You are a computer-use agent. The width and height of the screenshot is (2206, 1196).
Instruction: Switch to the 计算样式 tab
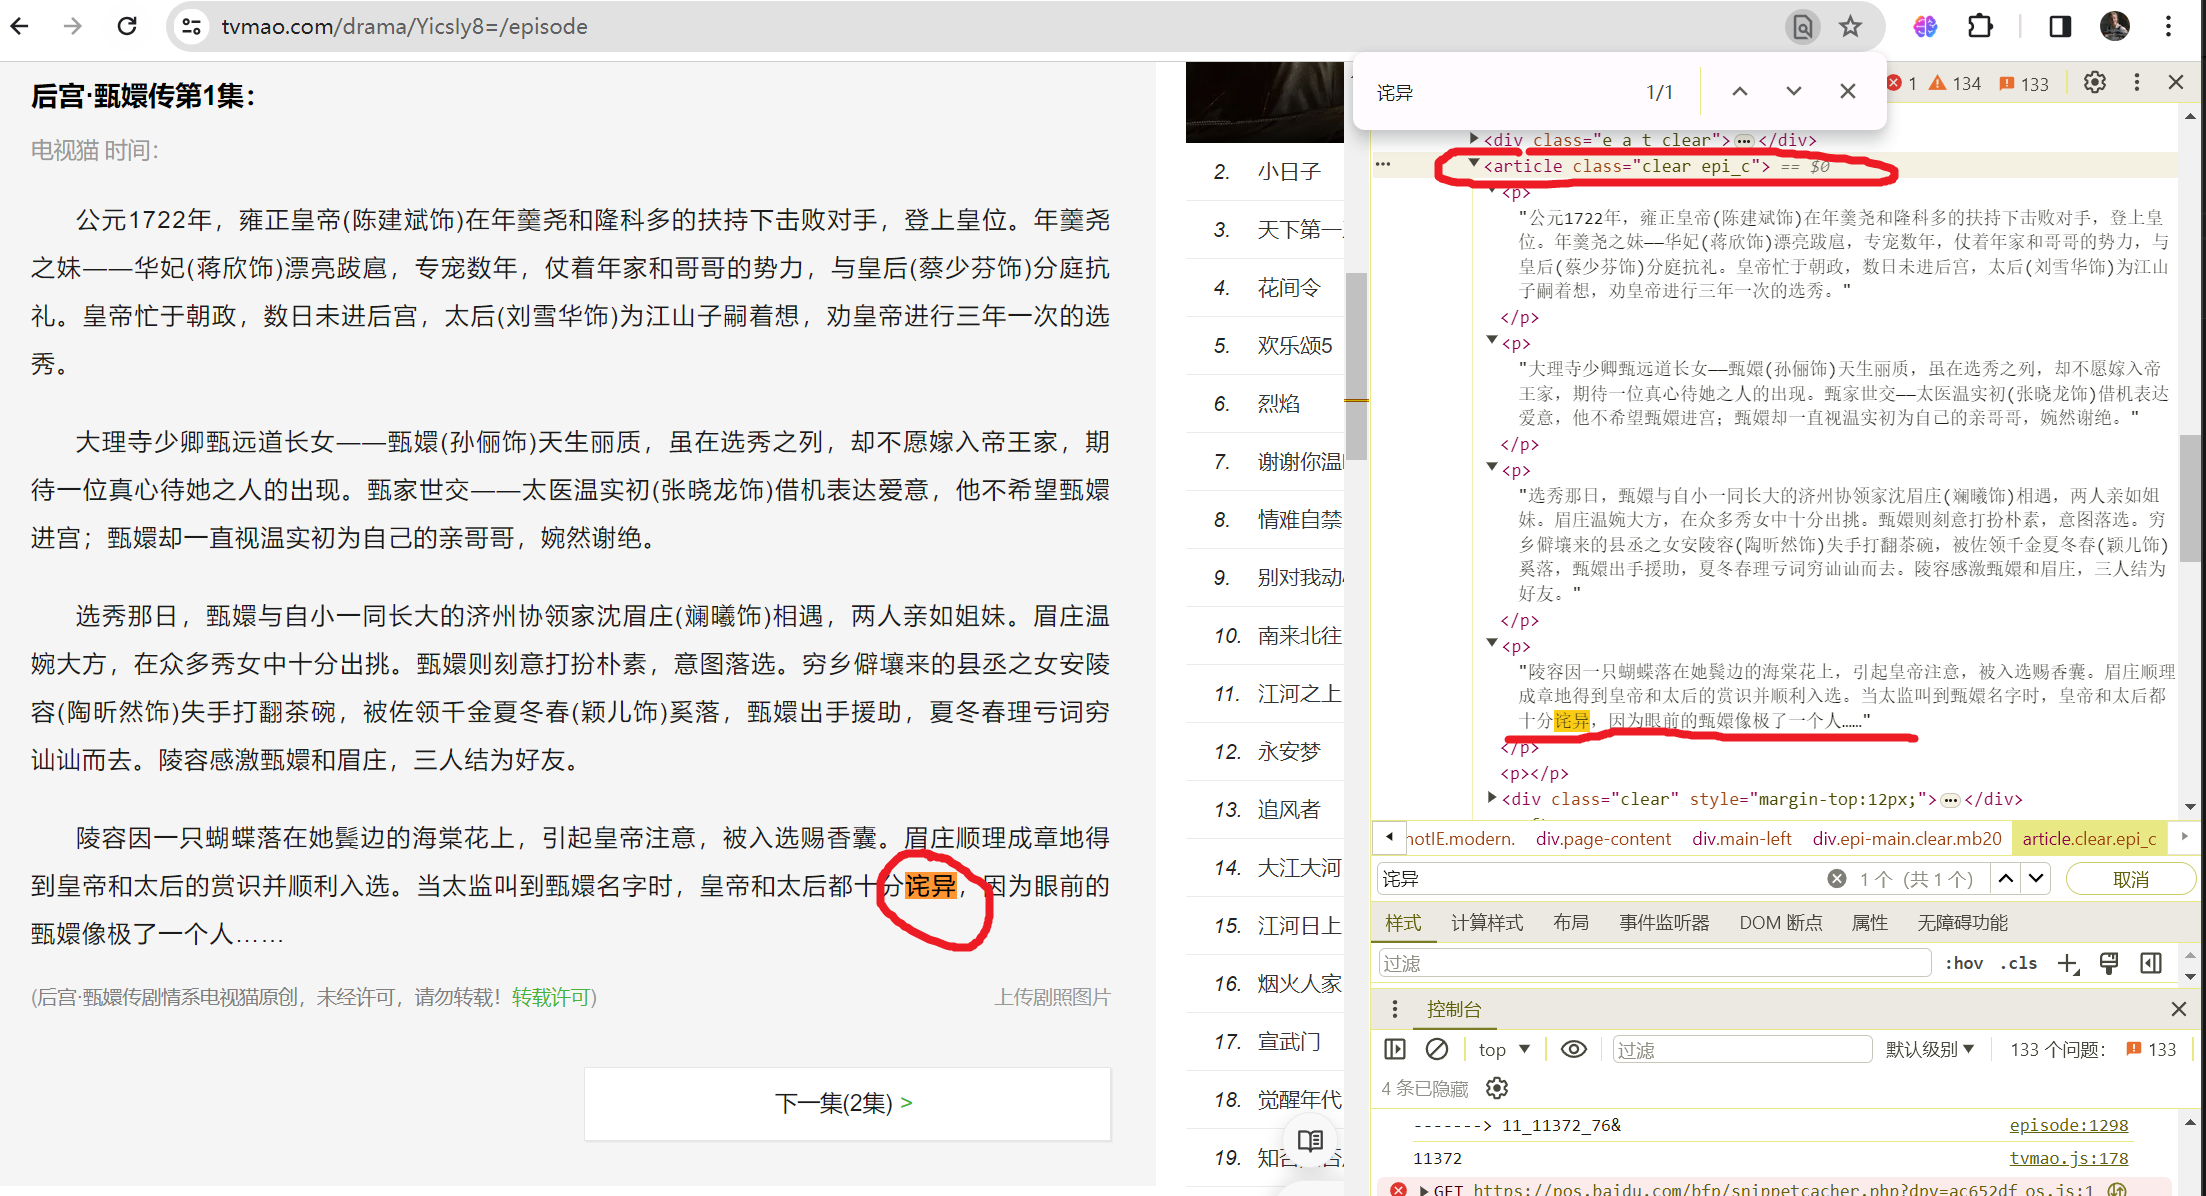point(1487,922)
